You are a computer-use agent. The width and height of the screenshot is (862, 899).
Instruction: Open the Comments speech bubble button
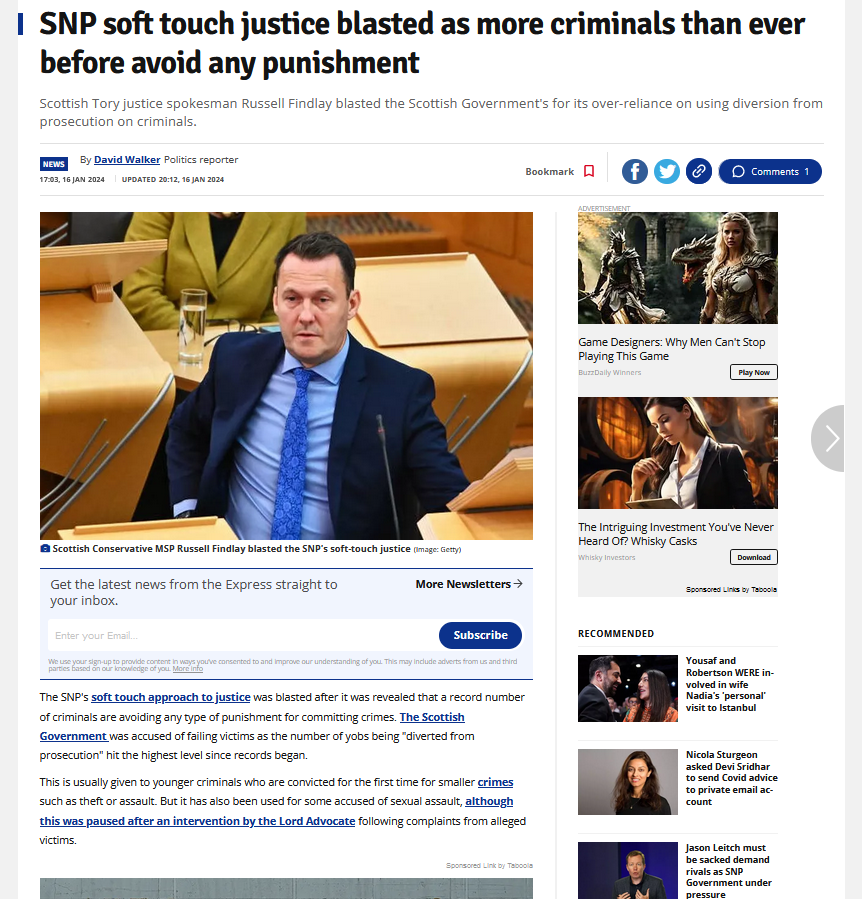pyautogui.click(x=770, y=171)
